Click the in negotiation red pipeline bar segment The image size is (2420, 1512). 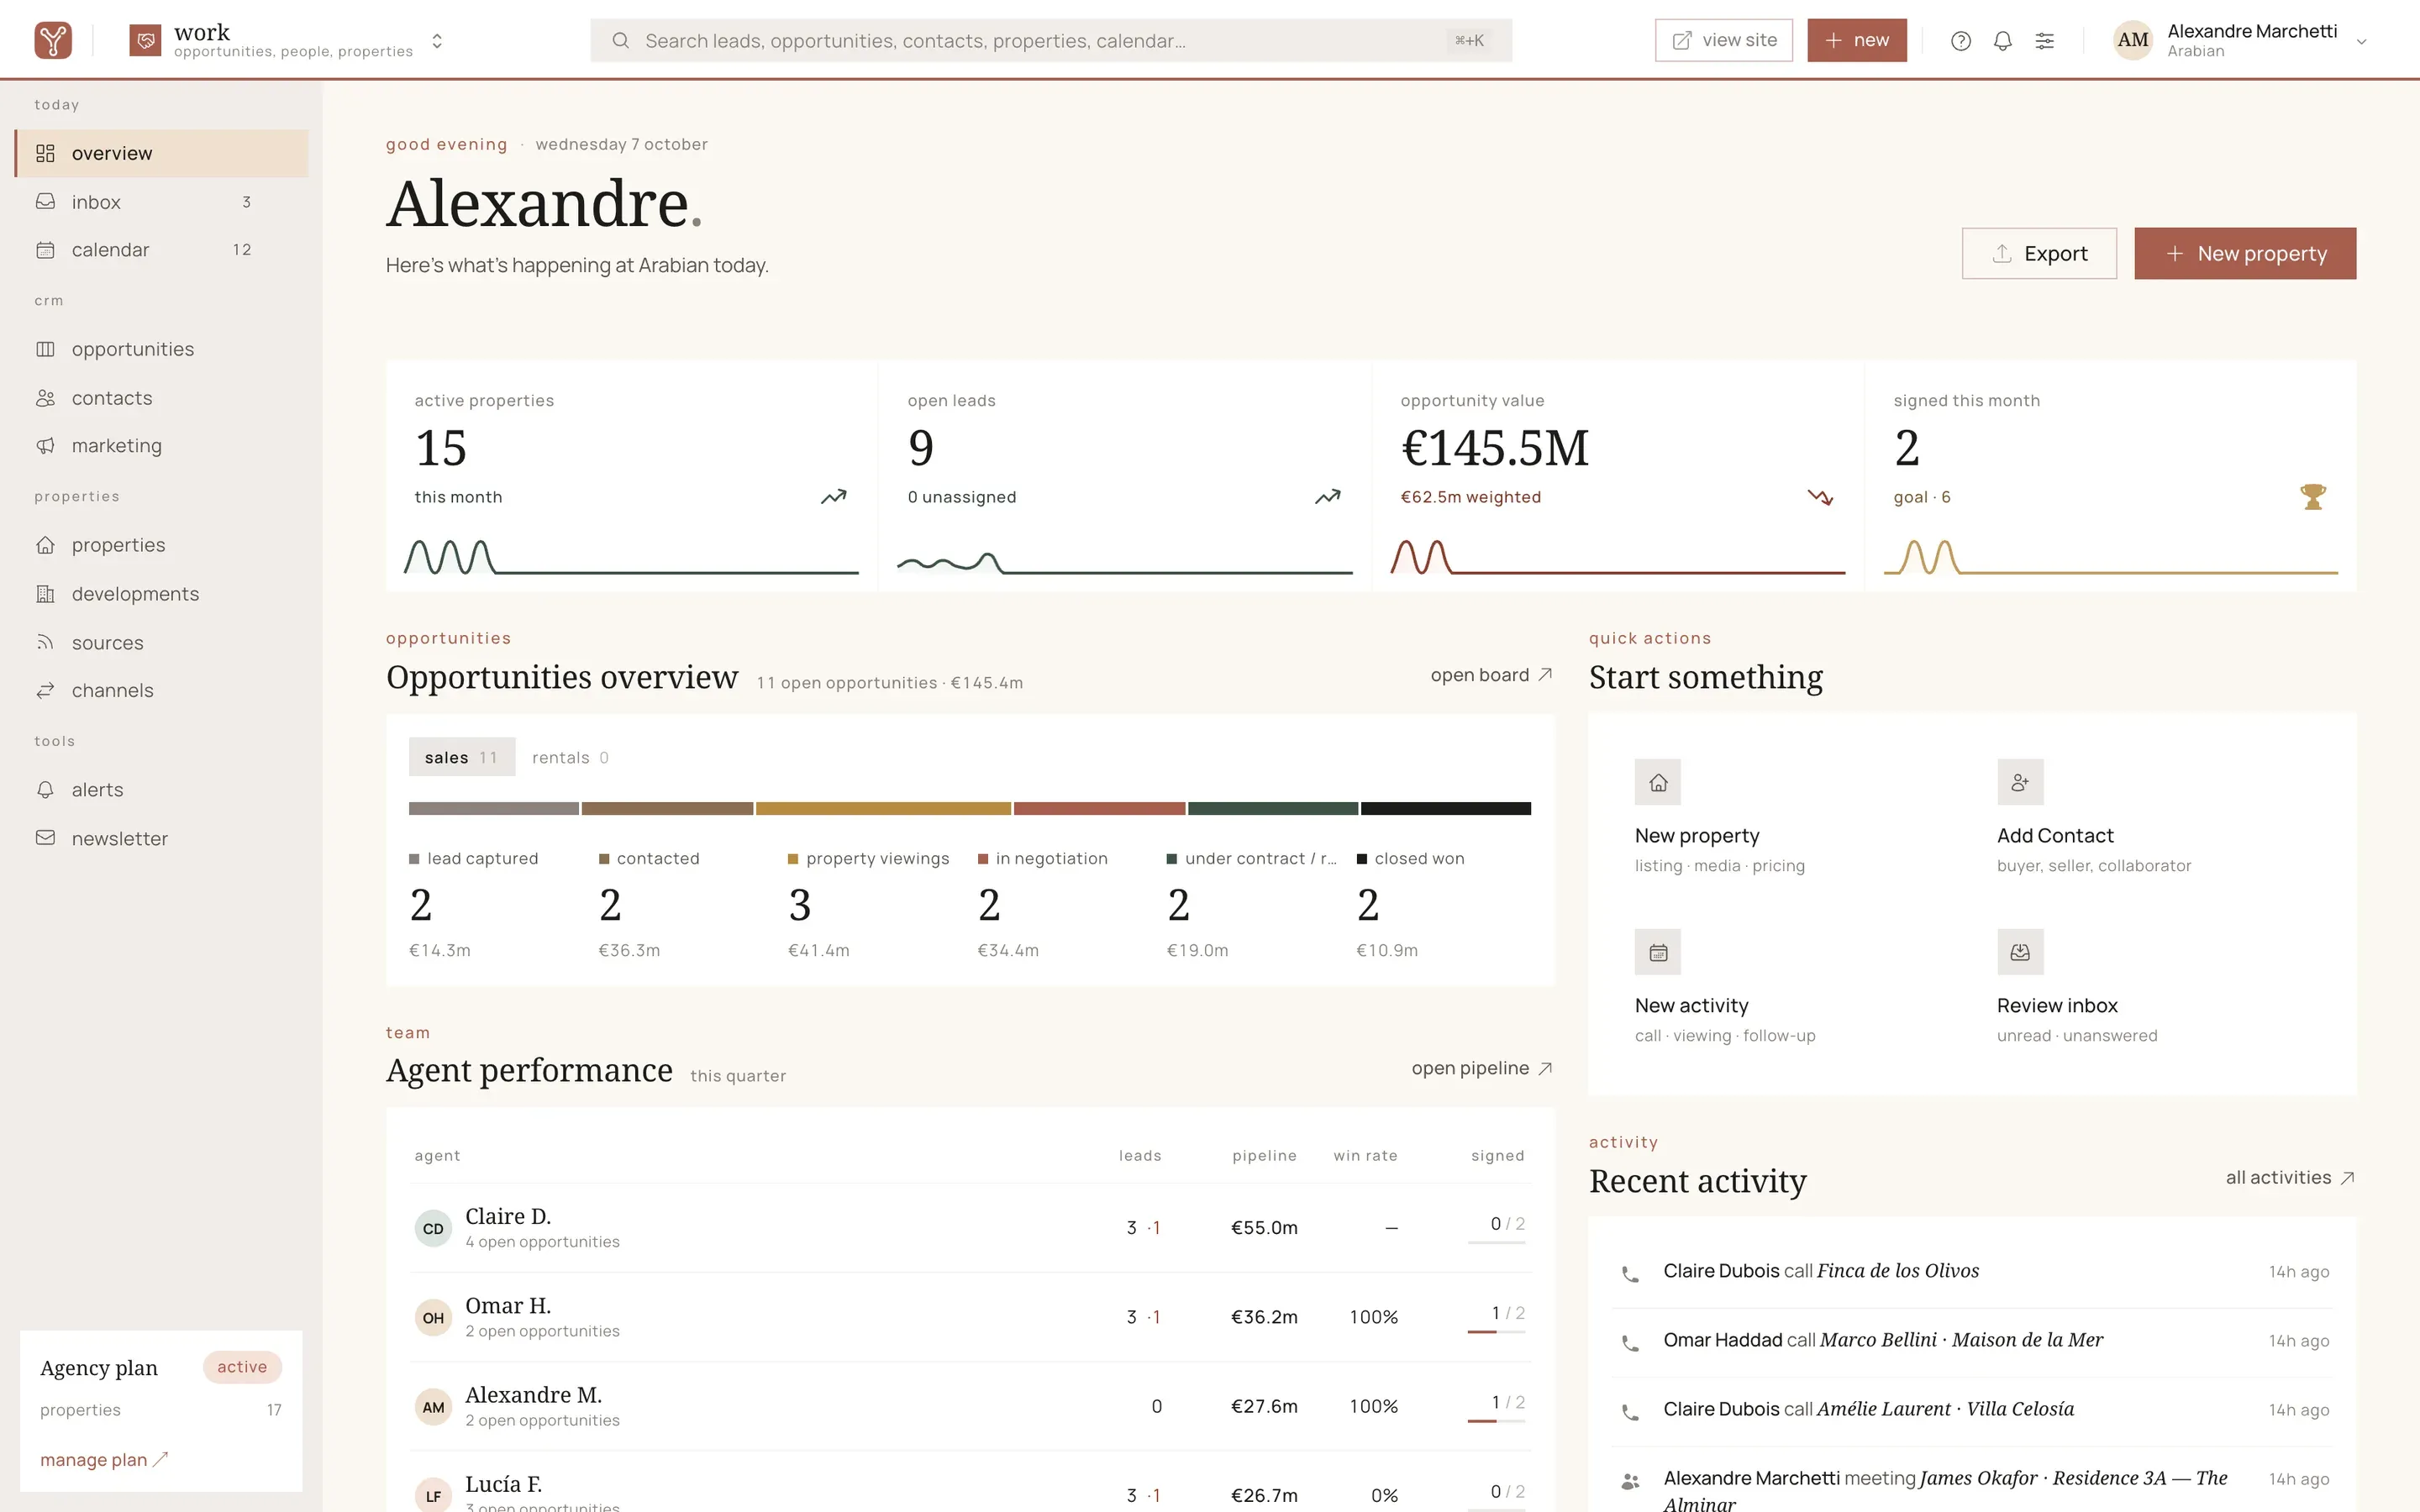(1099, 808)
